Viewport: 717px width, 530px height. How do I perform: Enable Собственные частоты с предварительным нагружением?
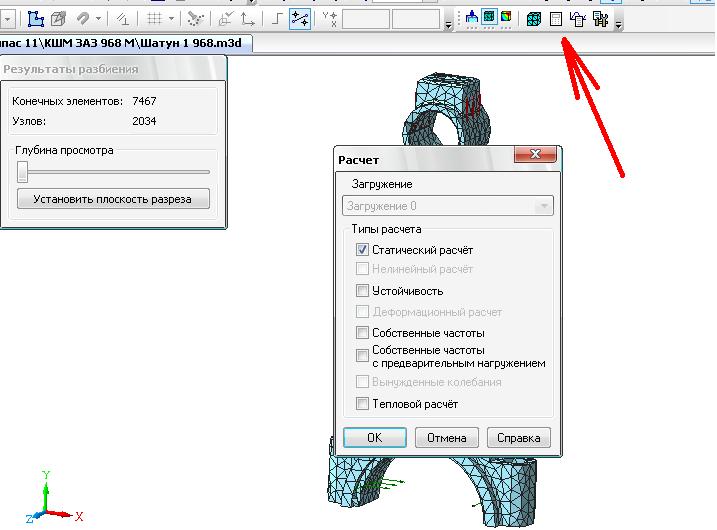tap(362, 355)
